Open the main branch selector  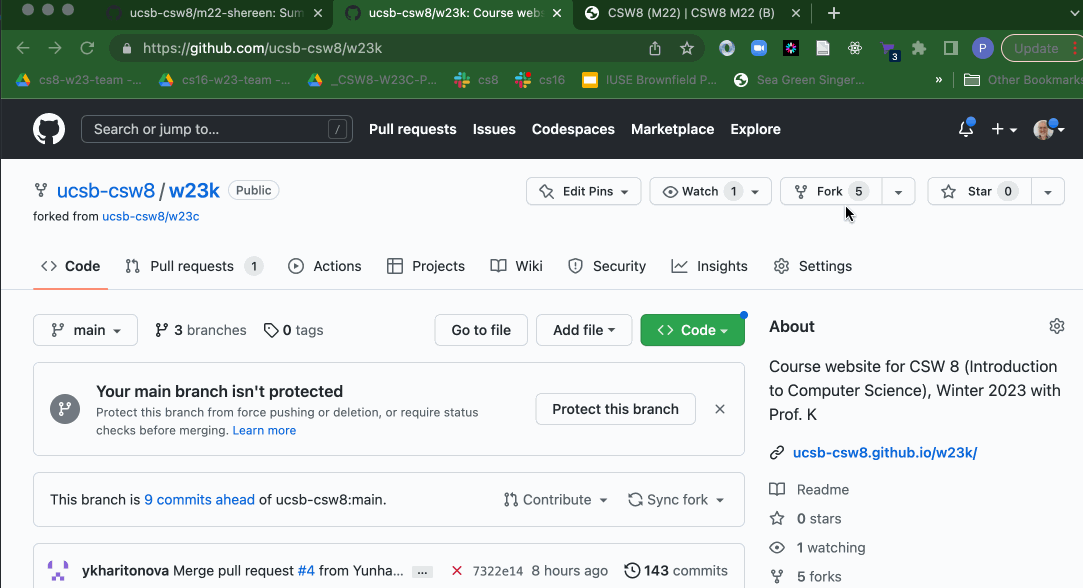point(86,330)
